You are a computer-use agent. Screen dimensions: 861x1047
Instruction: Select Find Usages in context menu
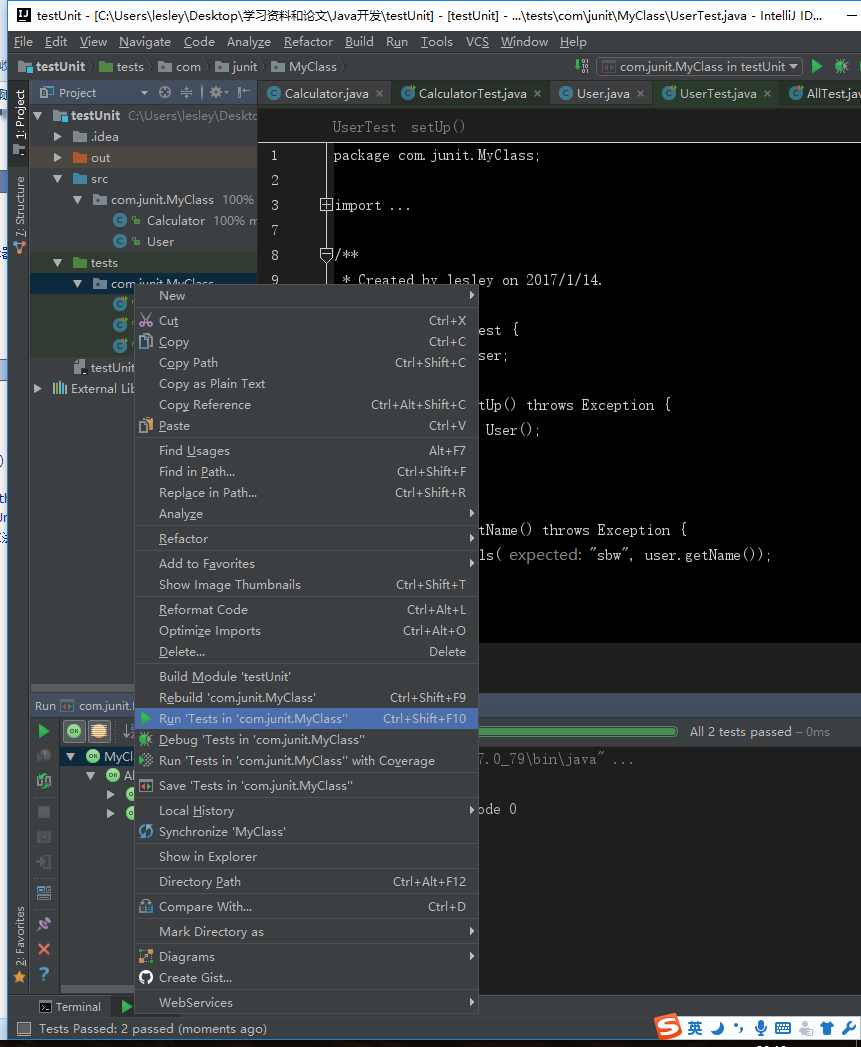(307, 451)
